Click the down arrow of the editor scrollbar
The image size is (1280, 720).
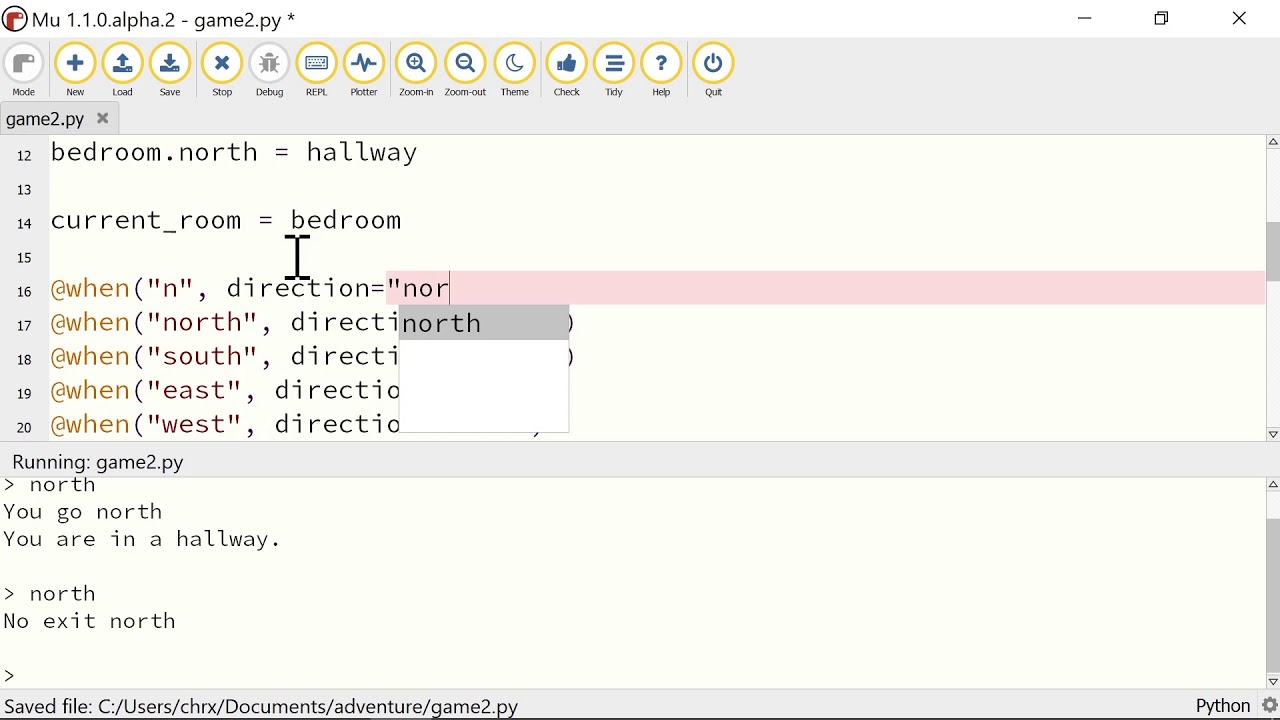tap(1273, 434)
